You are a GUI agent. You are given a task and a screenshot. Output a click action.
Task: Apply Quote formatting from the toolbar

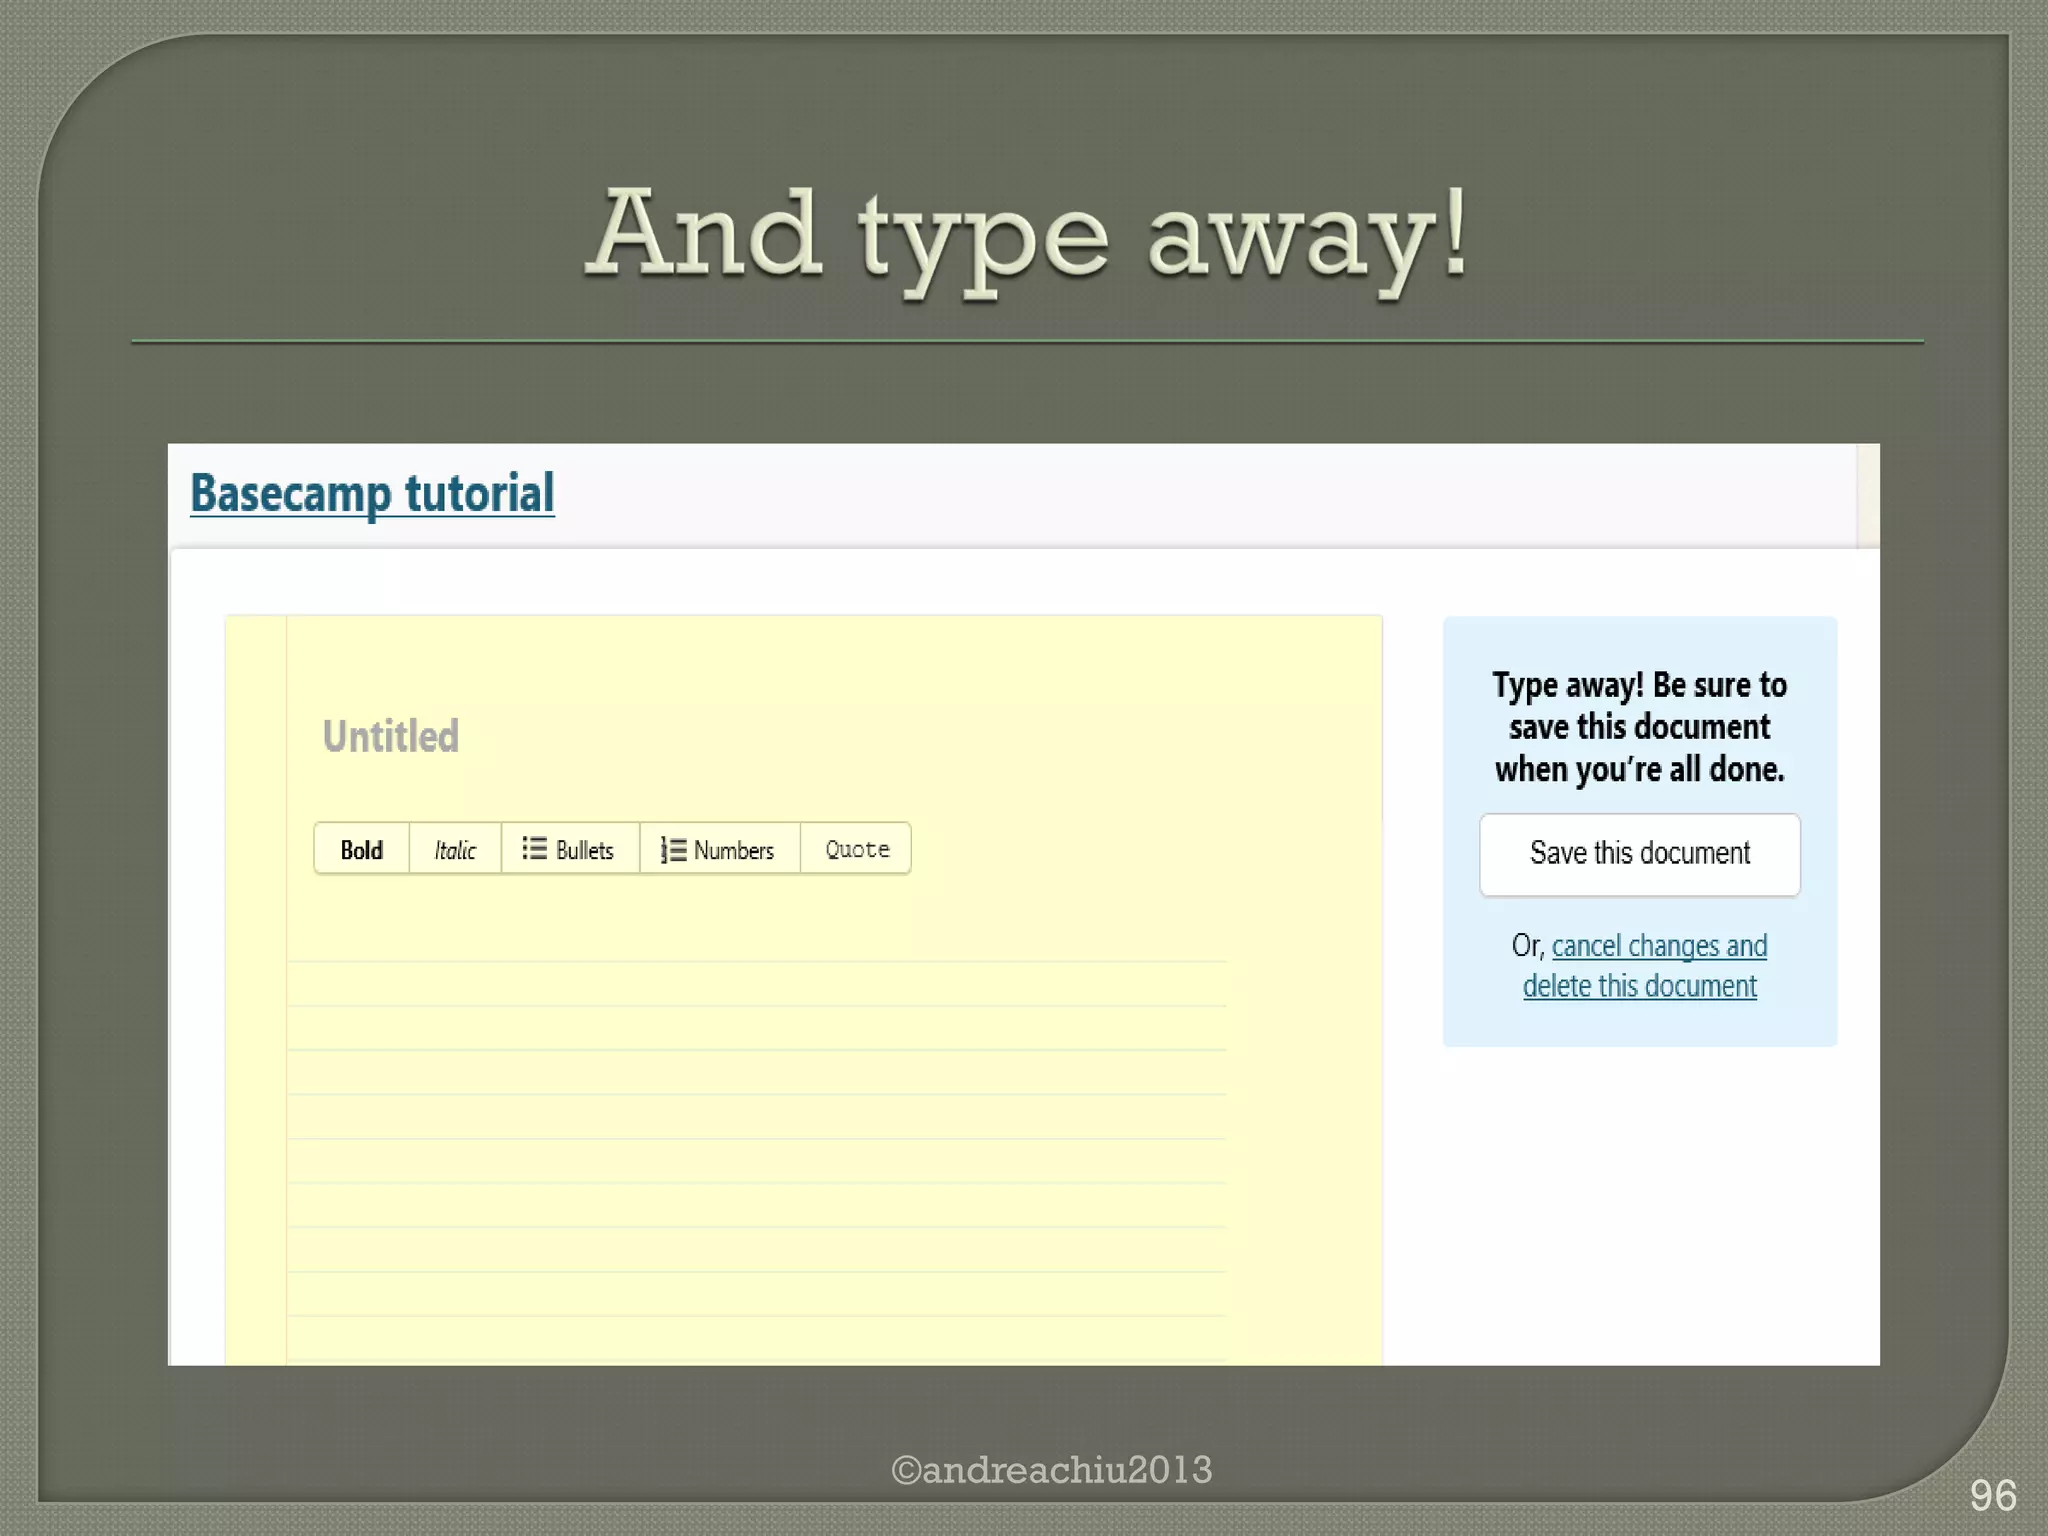(857, 850)
